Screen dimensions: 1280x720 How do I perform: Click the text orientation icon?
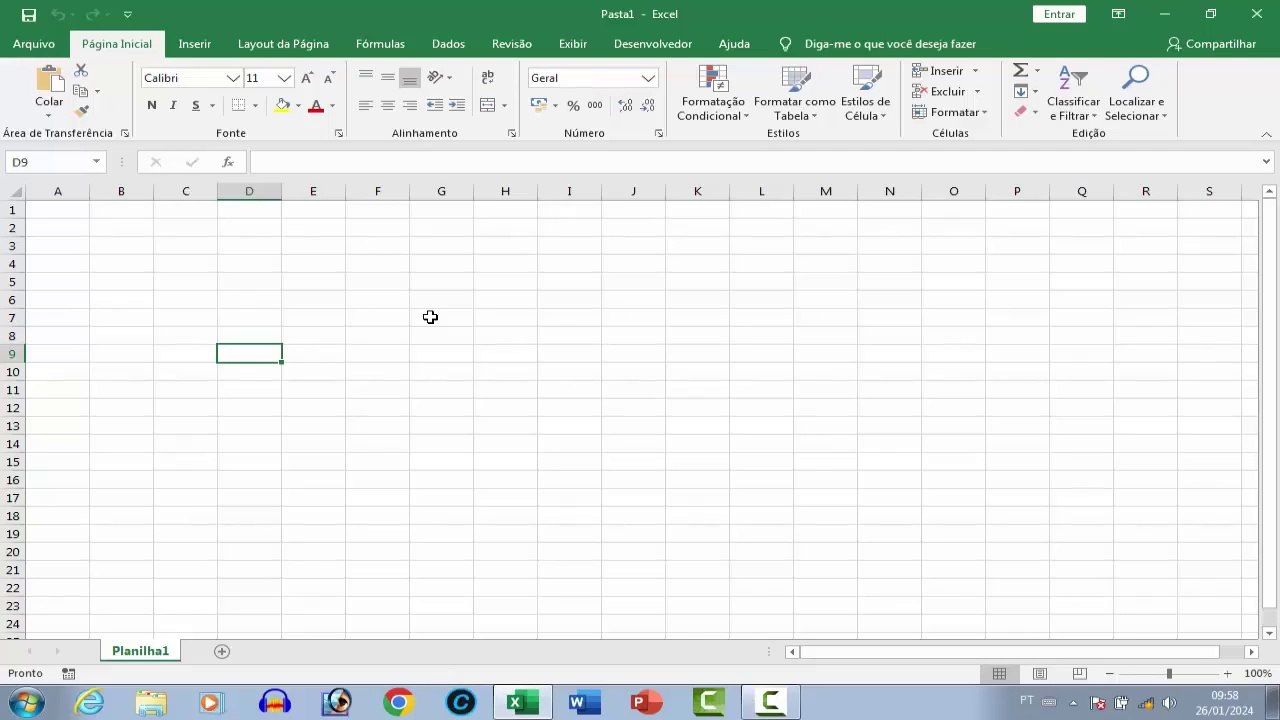tap(436, 77)
